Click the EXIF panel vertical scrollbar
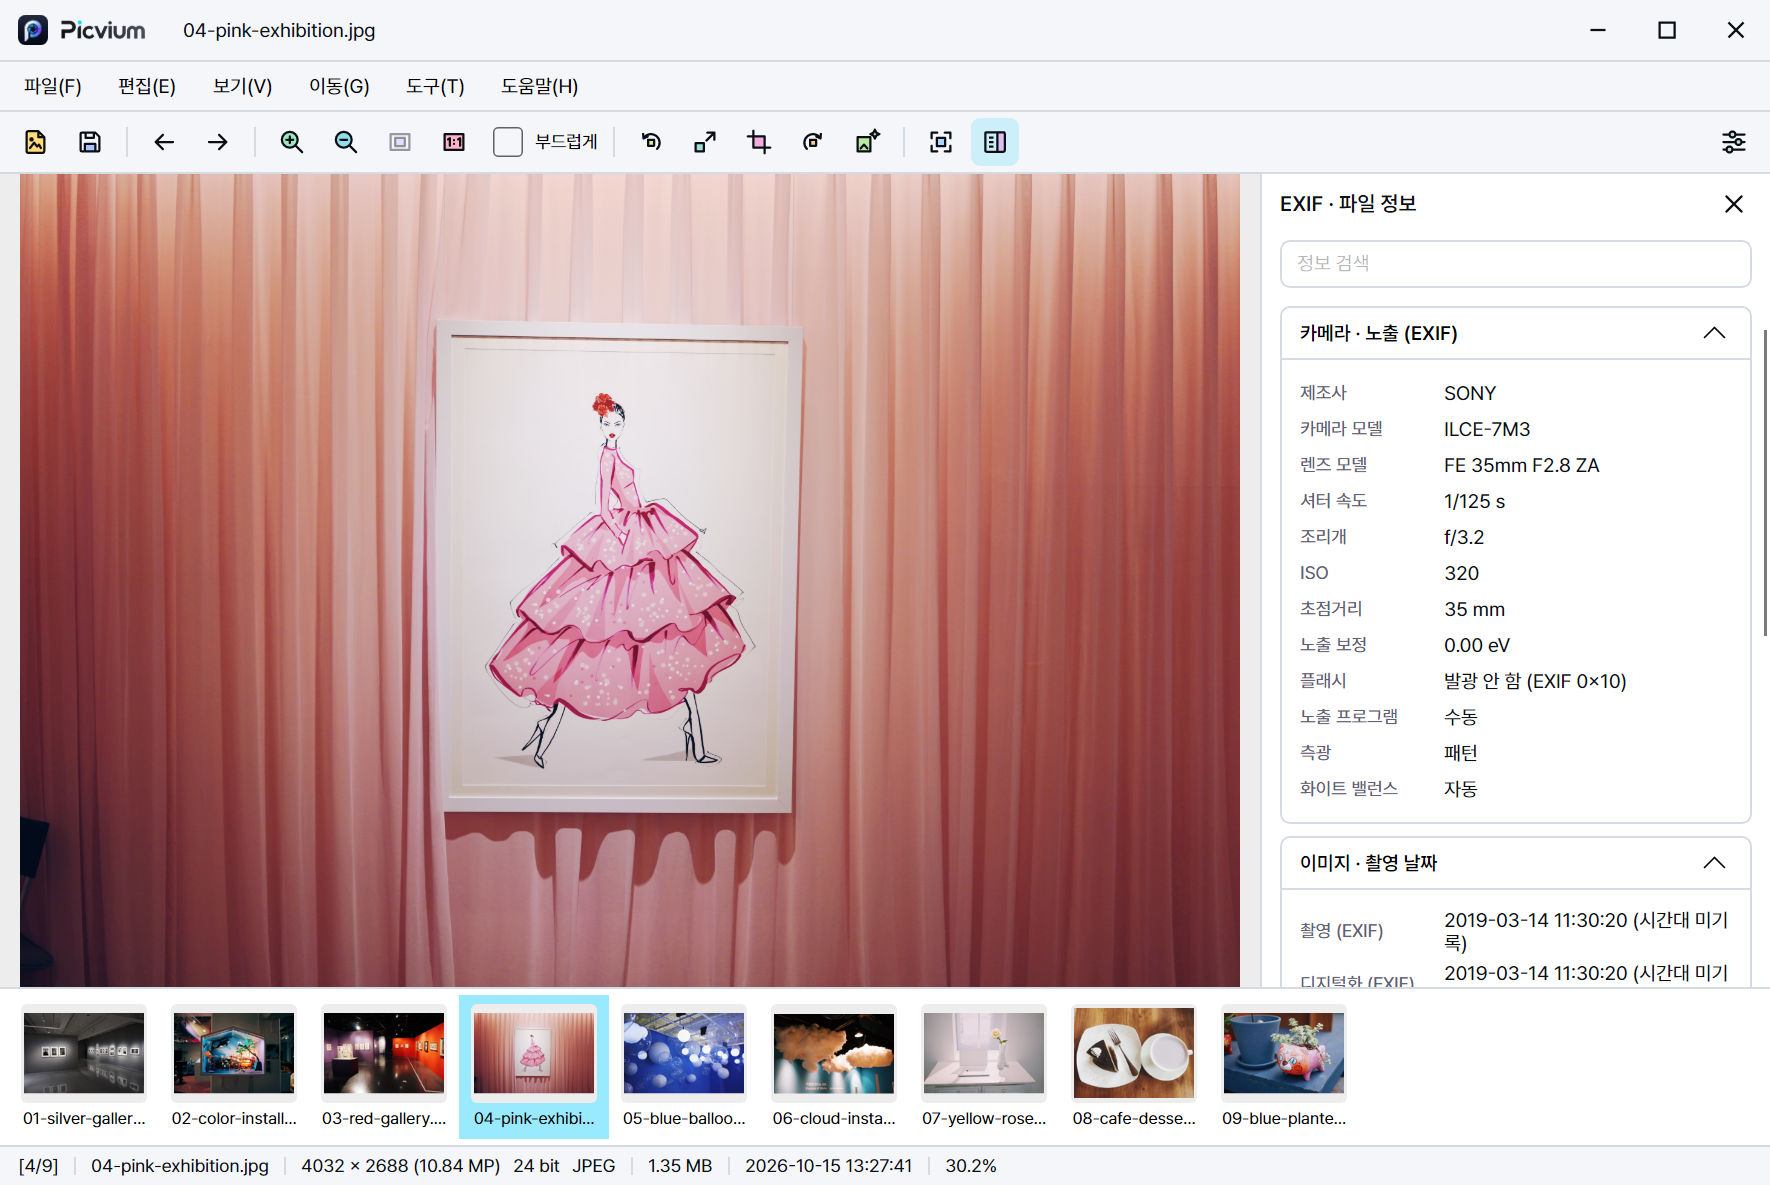The height and width of the screenshot is (1185, 1770). pyautogui.click(x=1765, y=482)
